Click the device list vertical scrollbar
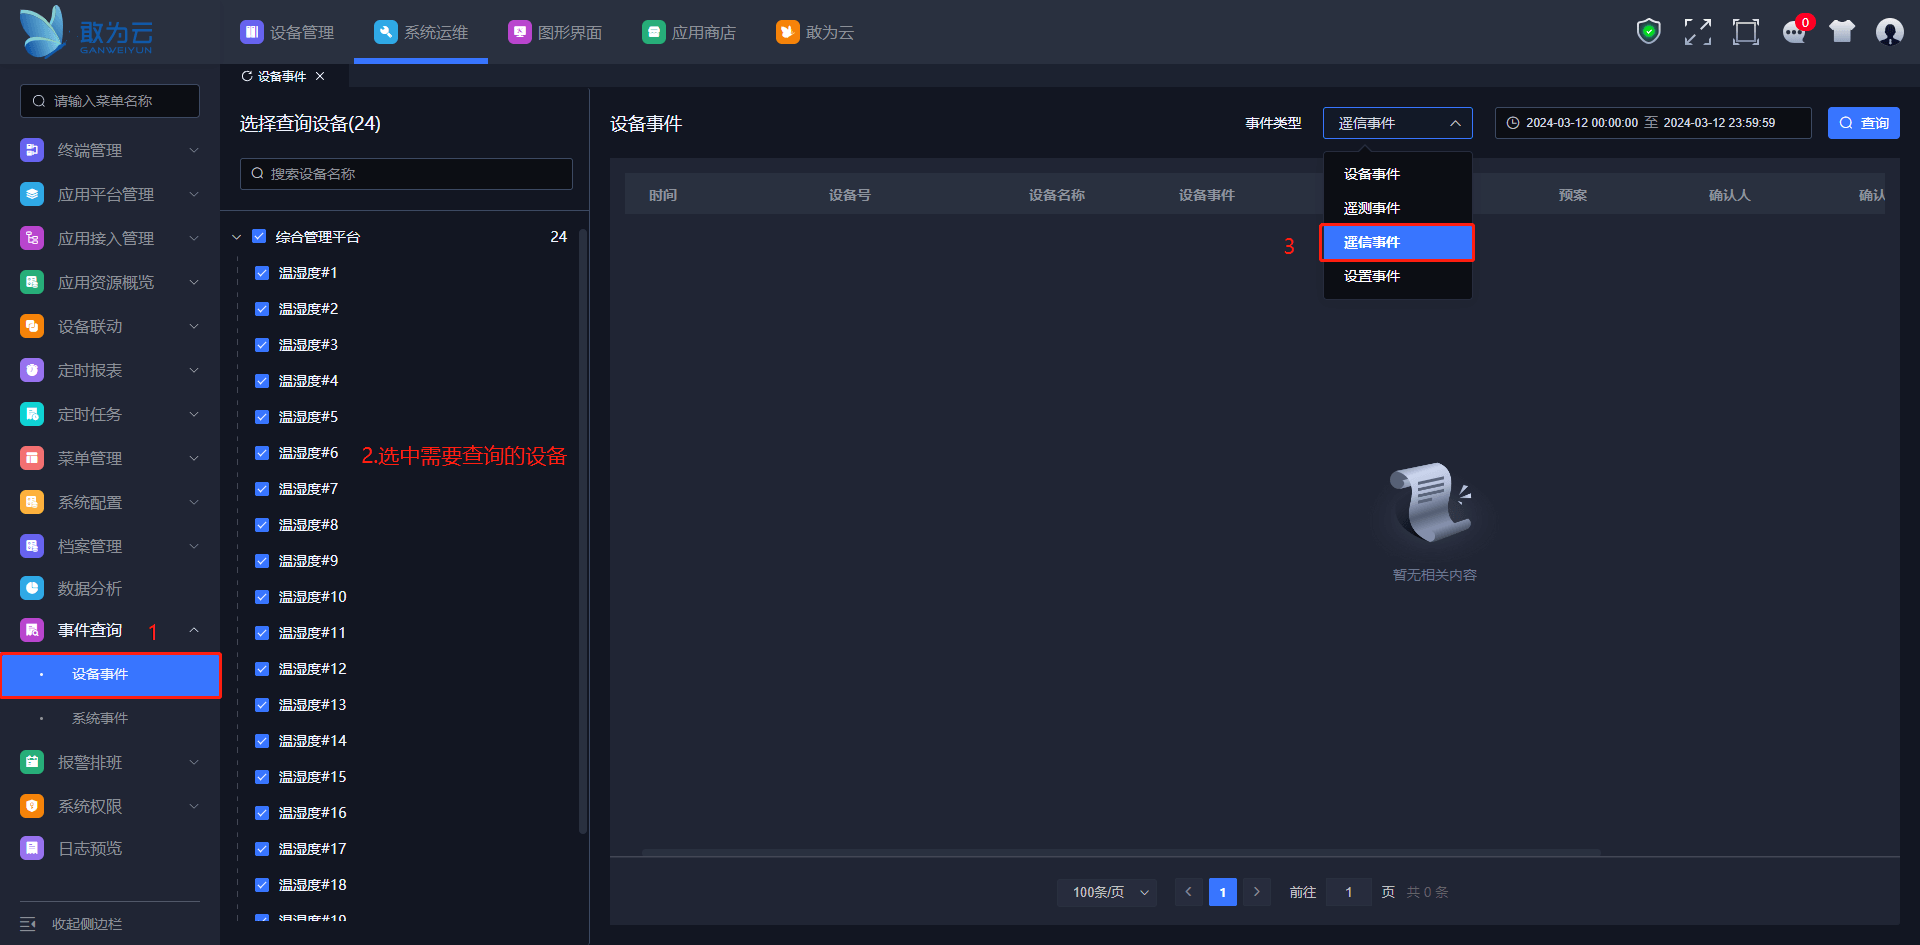This screenshot has width=1920, height=945. [583, 532]
